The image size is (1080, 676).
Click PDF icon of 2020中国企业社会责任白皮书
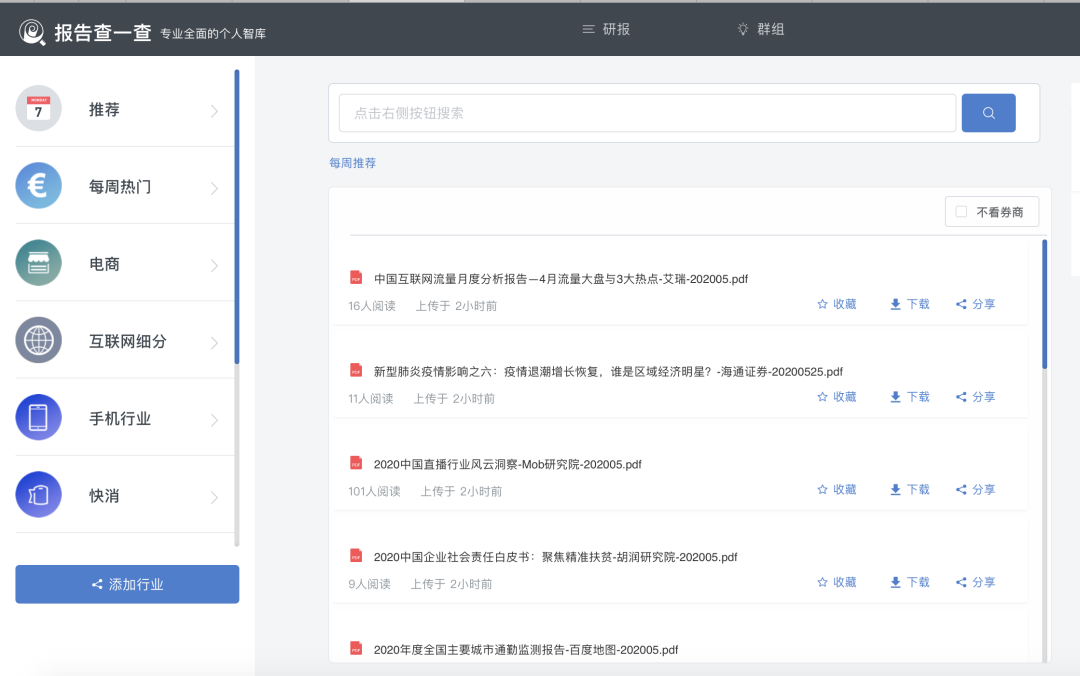356,556
